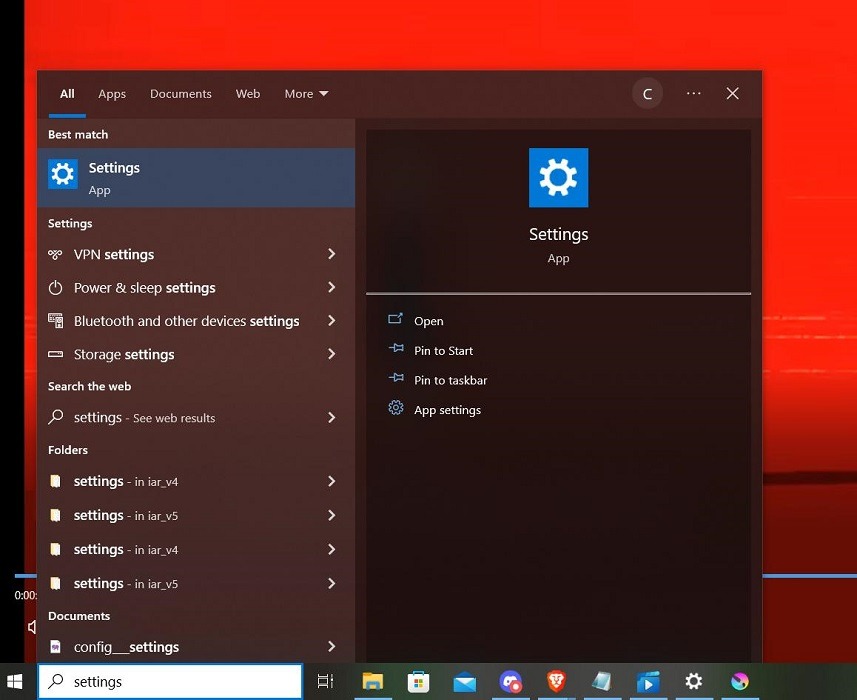This screenshot has height=700, width=857.
Task: Launch the Mail app from the taskbar
Action: coord(465,681)
